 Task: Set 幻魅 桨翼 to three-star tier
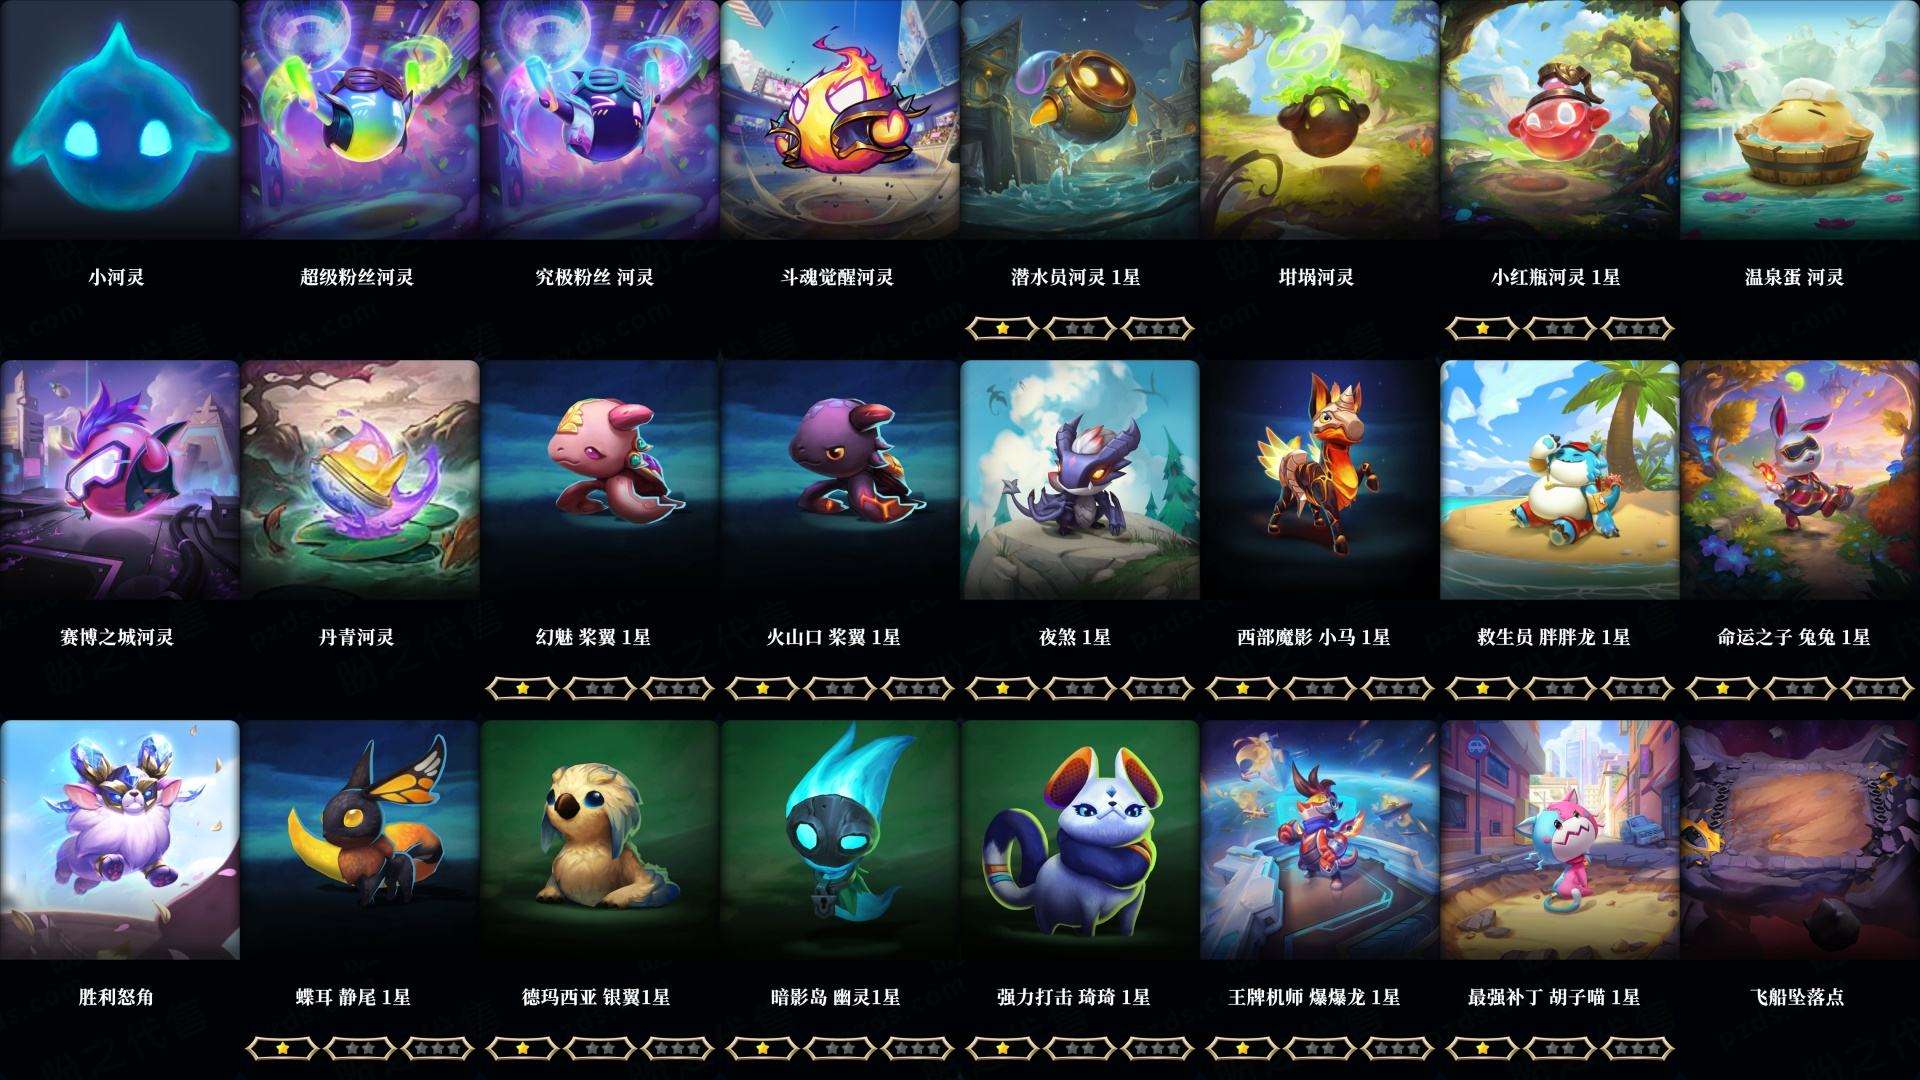(x=677, y=688)
